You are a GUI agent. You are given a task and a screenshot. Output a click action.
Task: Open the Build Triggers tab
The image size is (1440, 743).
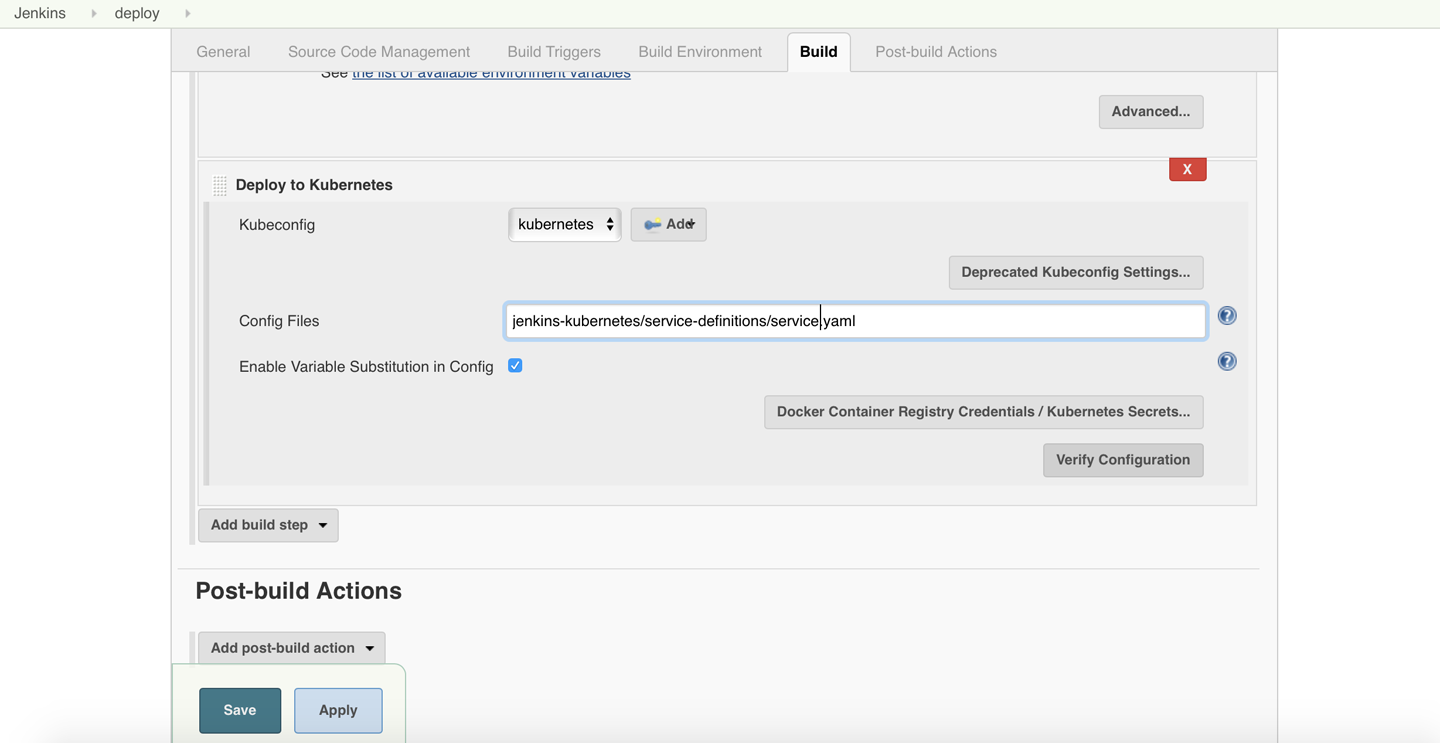[554, 52]
